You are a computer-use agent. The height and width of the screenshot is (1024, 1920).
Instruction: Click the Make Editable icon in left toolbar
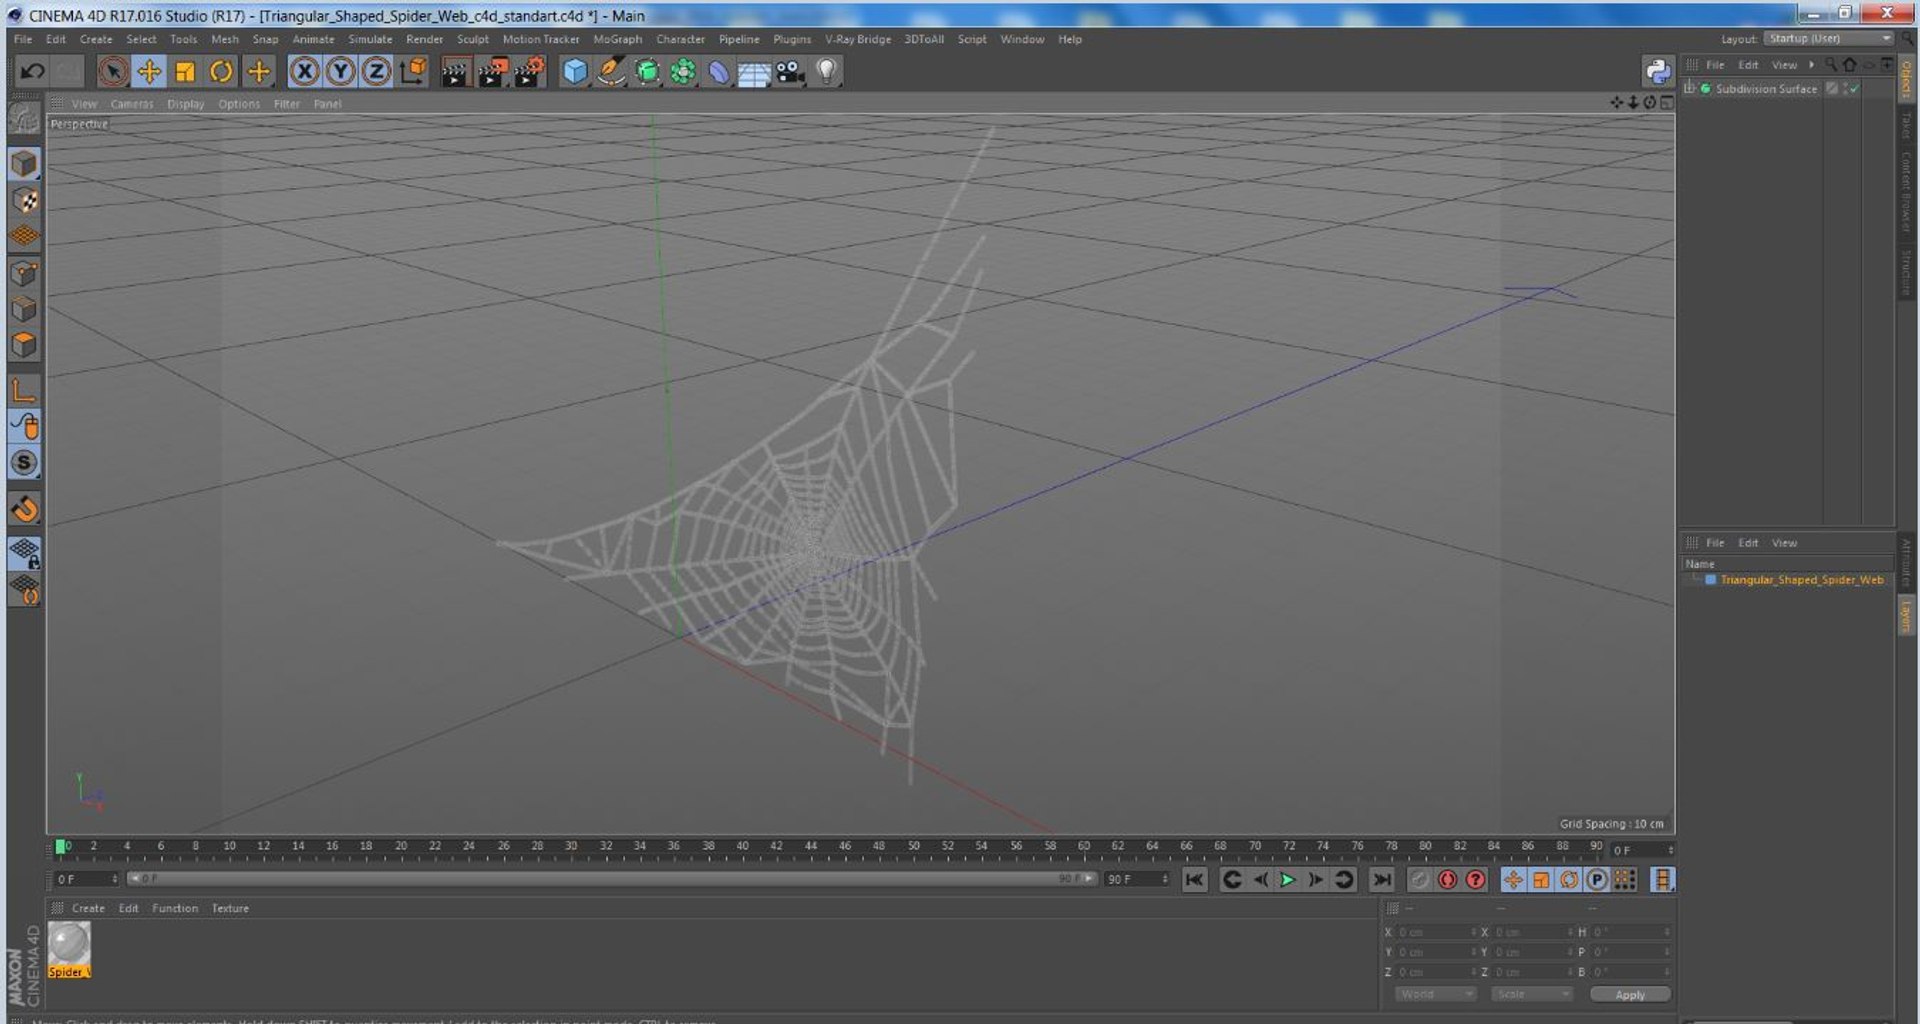[x=24, y=118]
